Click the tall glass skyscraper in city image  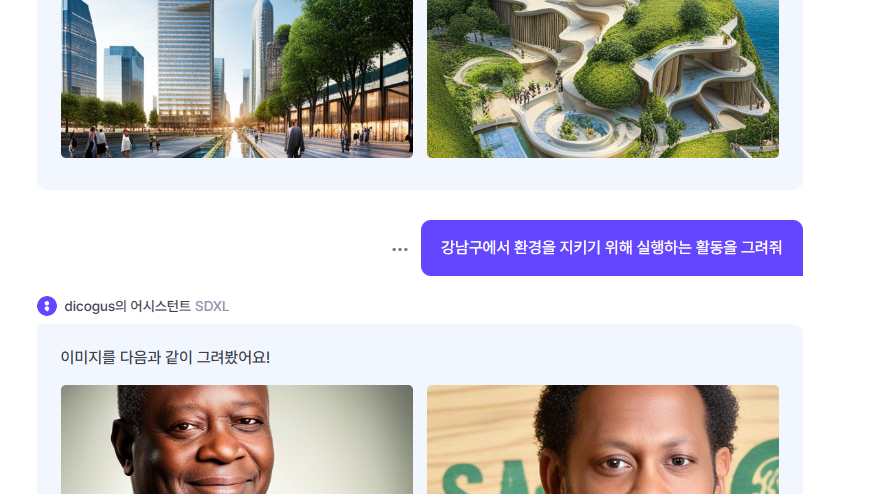click(x=185, y=62)
